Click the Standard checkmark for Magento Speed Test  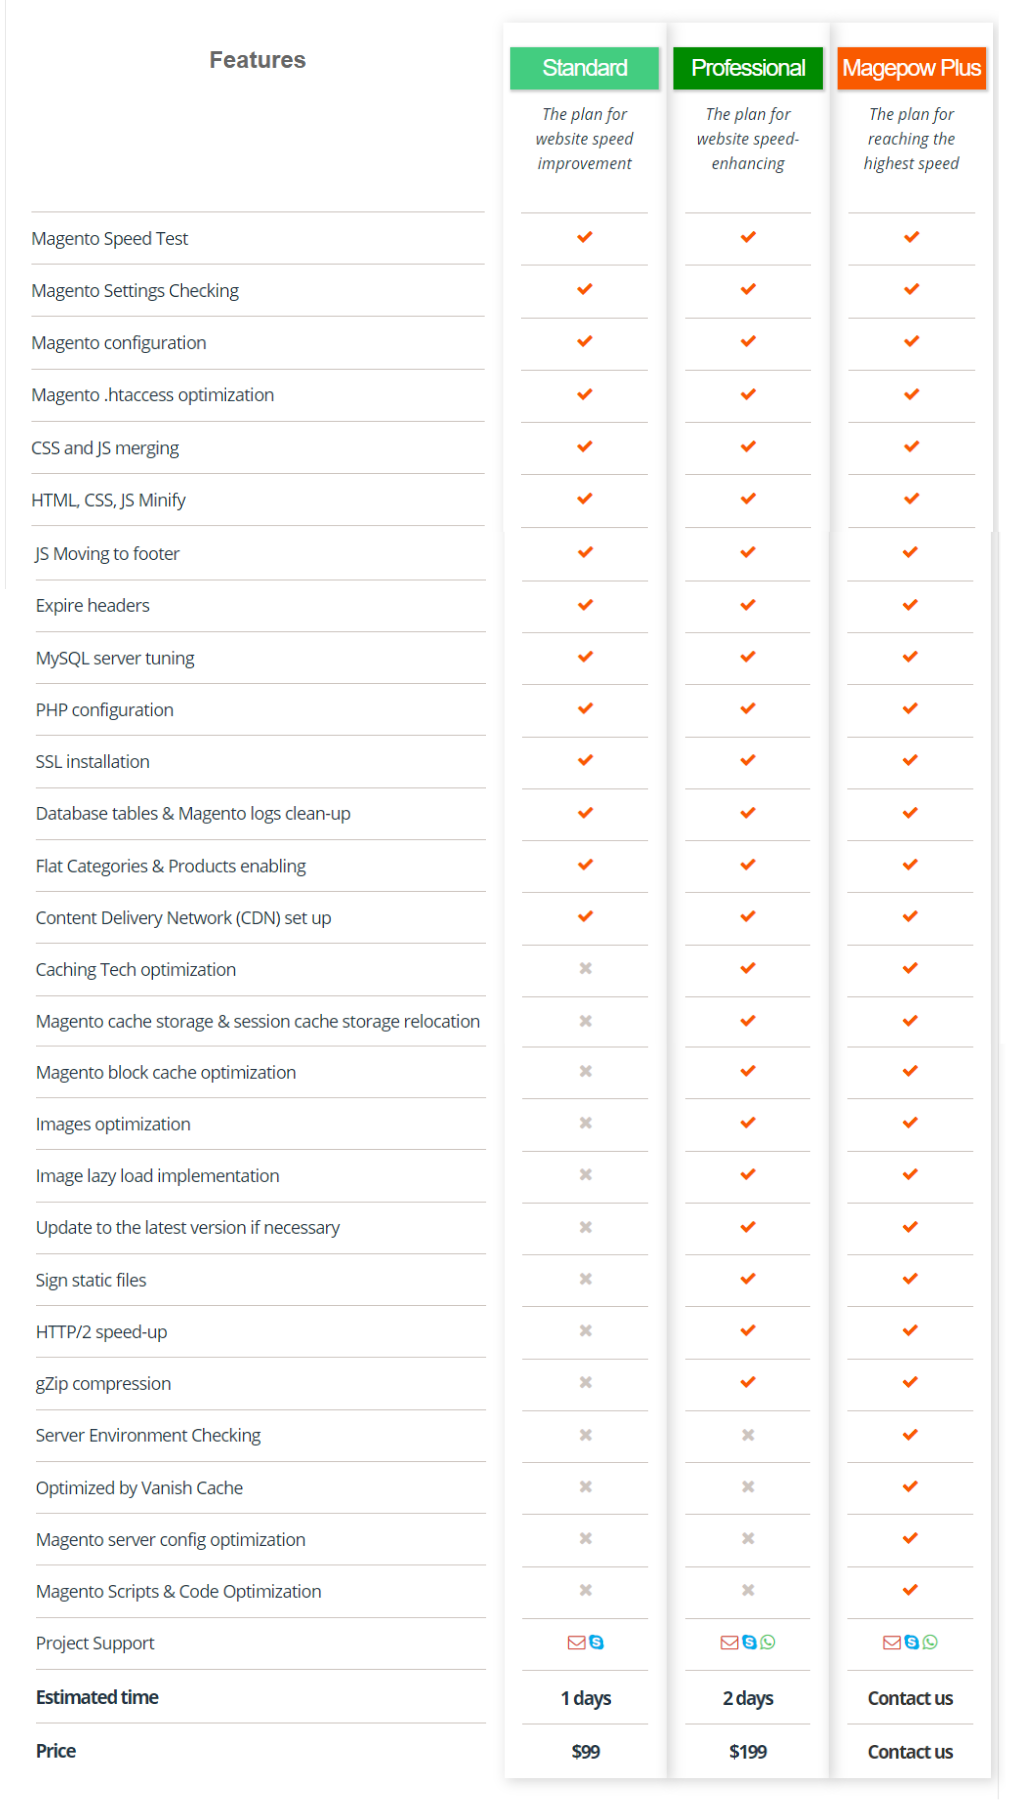pos(585,237)
